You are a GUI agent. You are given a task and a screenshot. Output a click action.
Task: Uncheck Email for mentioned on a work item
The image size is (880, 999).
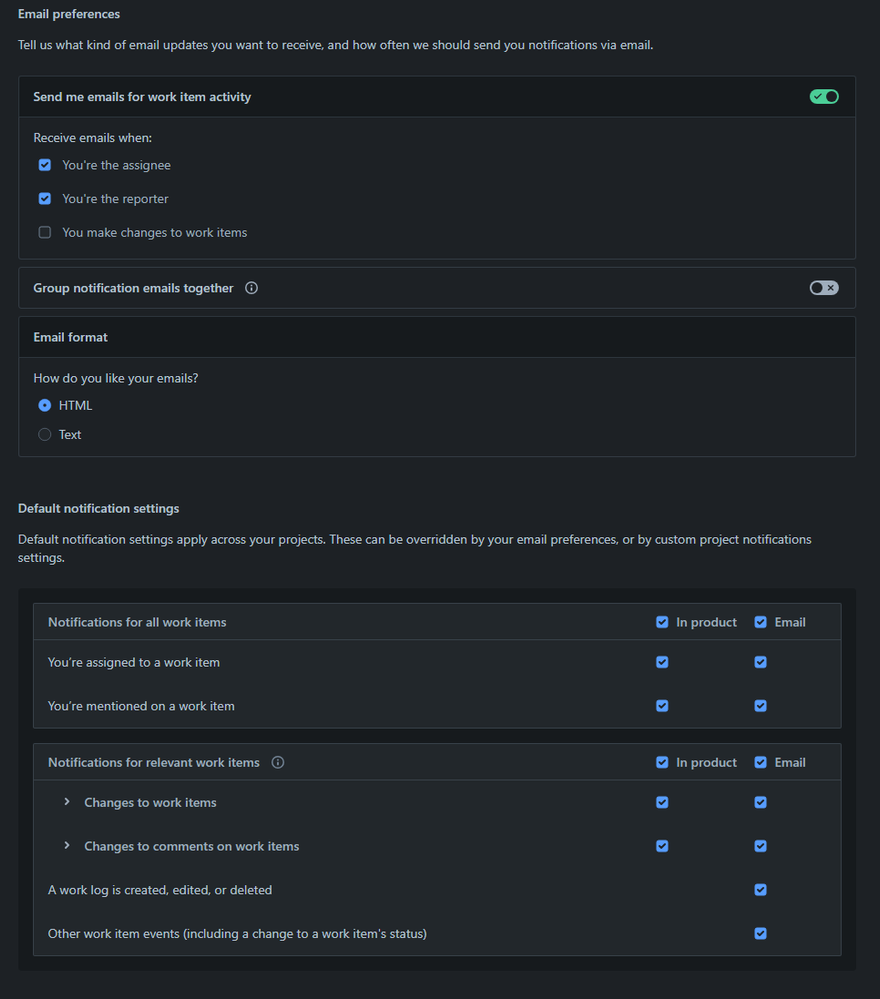pyautogui.click(x=761, y=706)
